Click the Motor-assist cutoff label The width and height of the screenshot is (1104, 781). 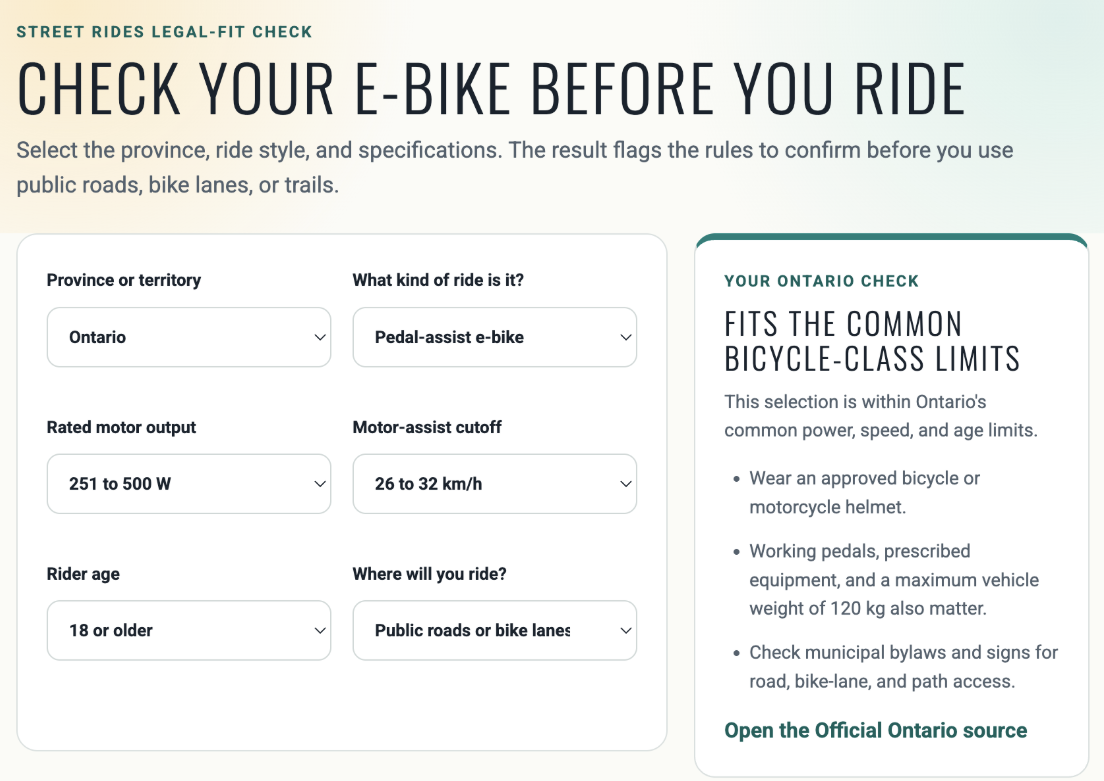[427, 427]
